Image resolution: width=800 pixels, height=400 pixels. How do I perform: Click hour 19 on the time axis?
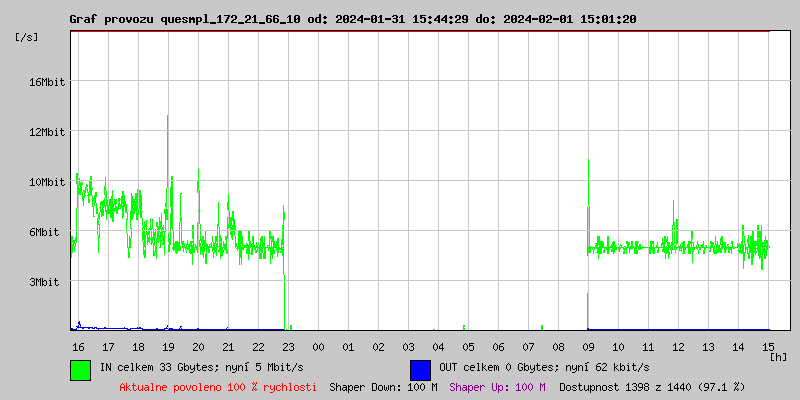tap(168, 346)
